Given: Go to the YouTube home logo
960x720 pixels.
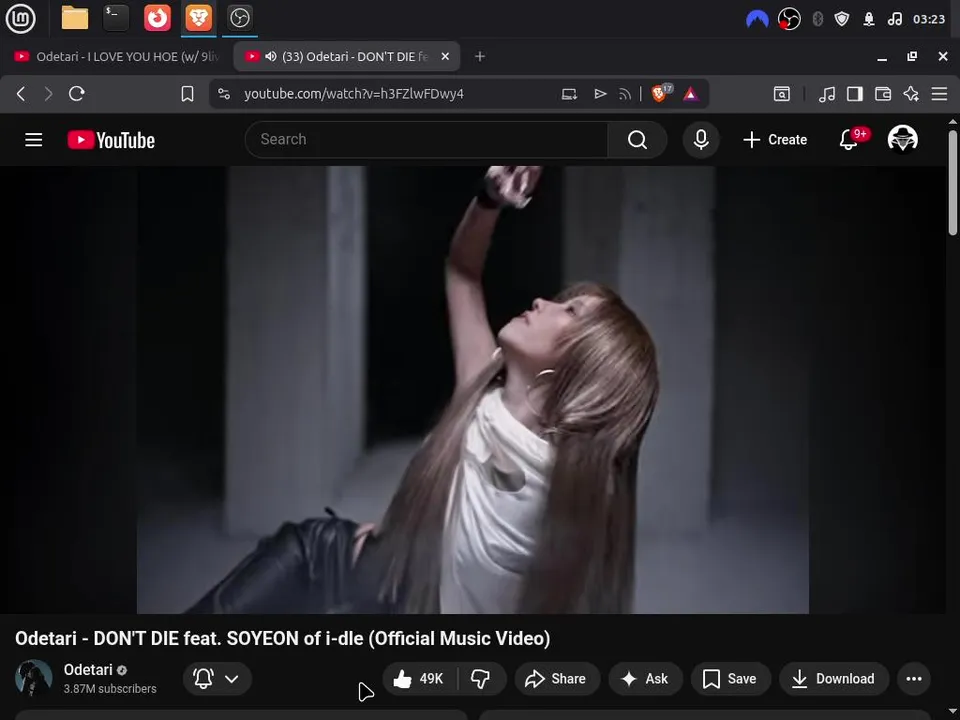Looking at the screenshot, I should [111, 140].
